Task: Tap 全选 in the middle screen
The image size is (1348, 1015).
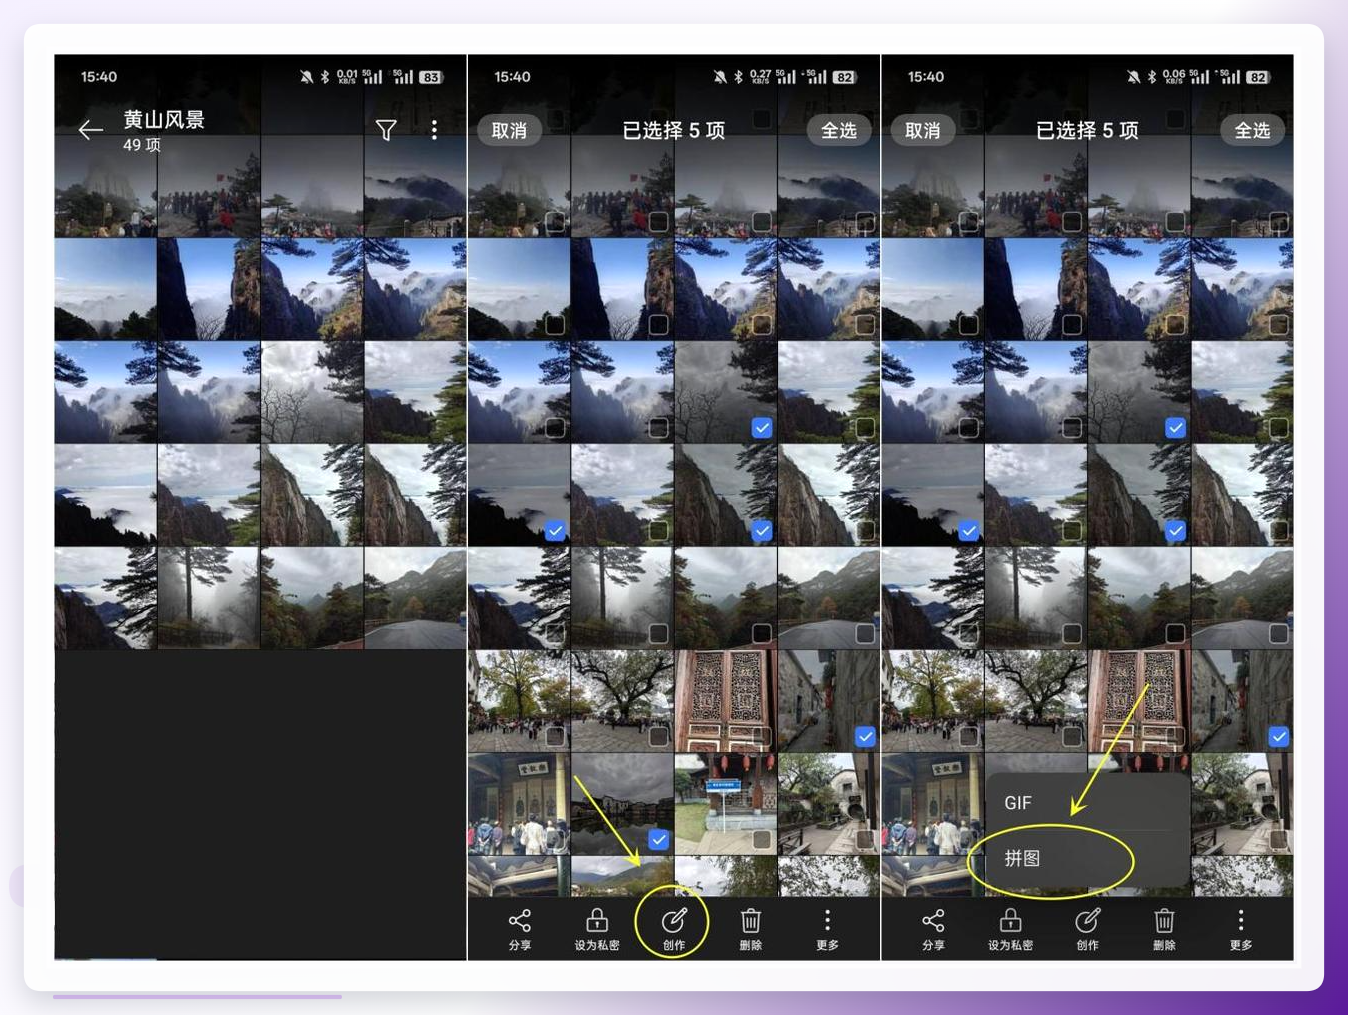Action: 839,130
